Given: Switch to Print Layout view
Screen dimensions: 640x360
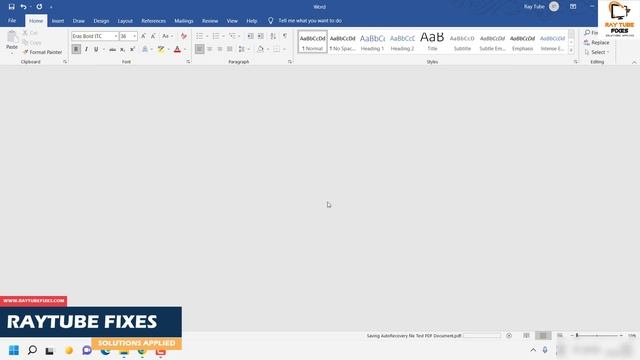Looking at the screenshot, I should click(x=543, y=336).
